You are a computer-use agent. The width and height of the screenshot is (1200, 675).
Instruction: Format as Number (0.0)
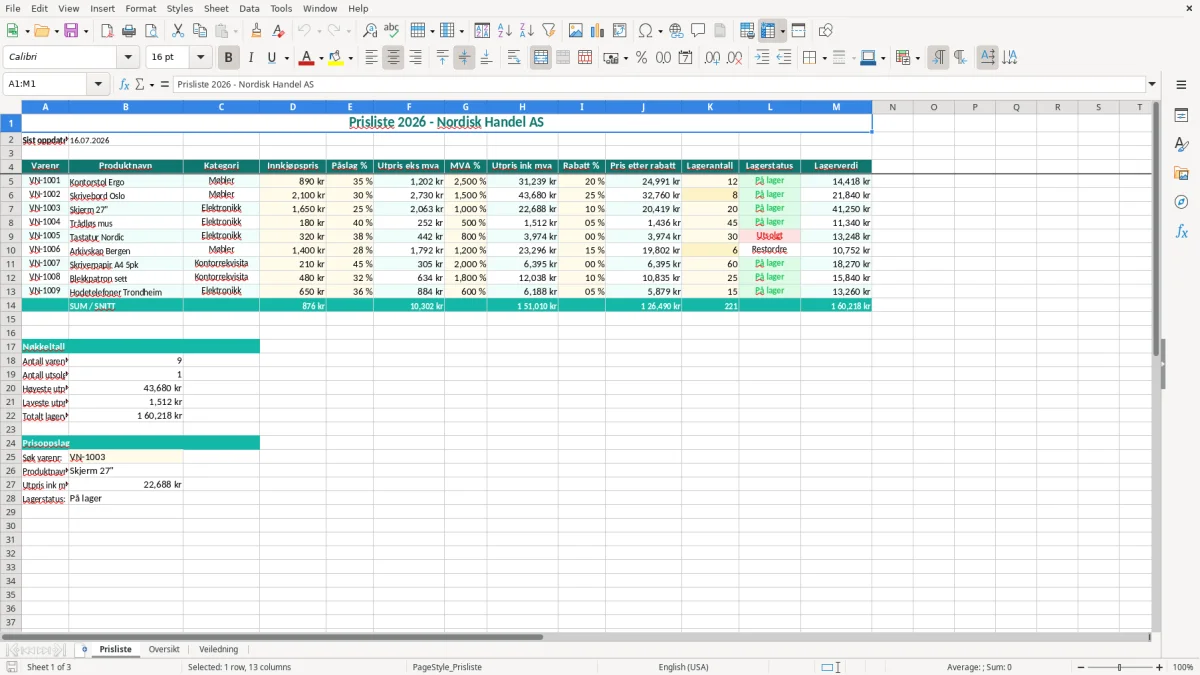(663, 58)
